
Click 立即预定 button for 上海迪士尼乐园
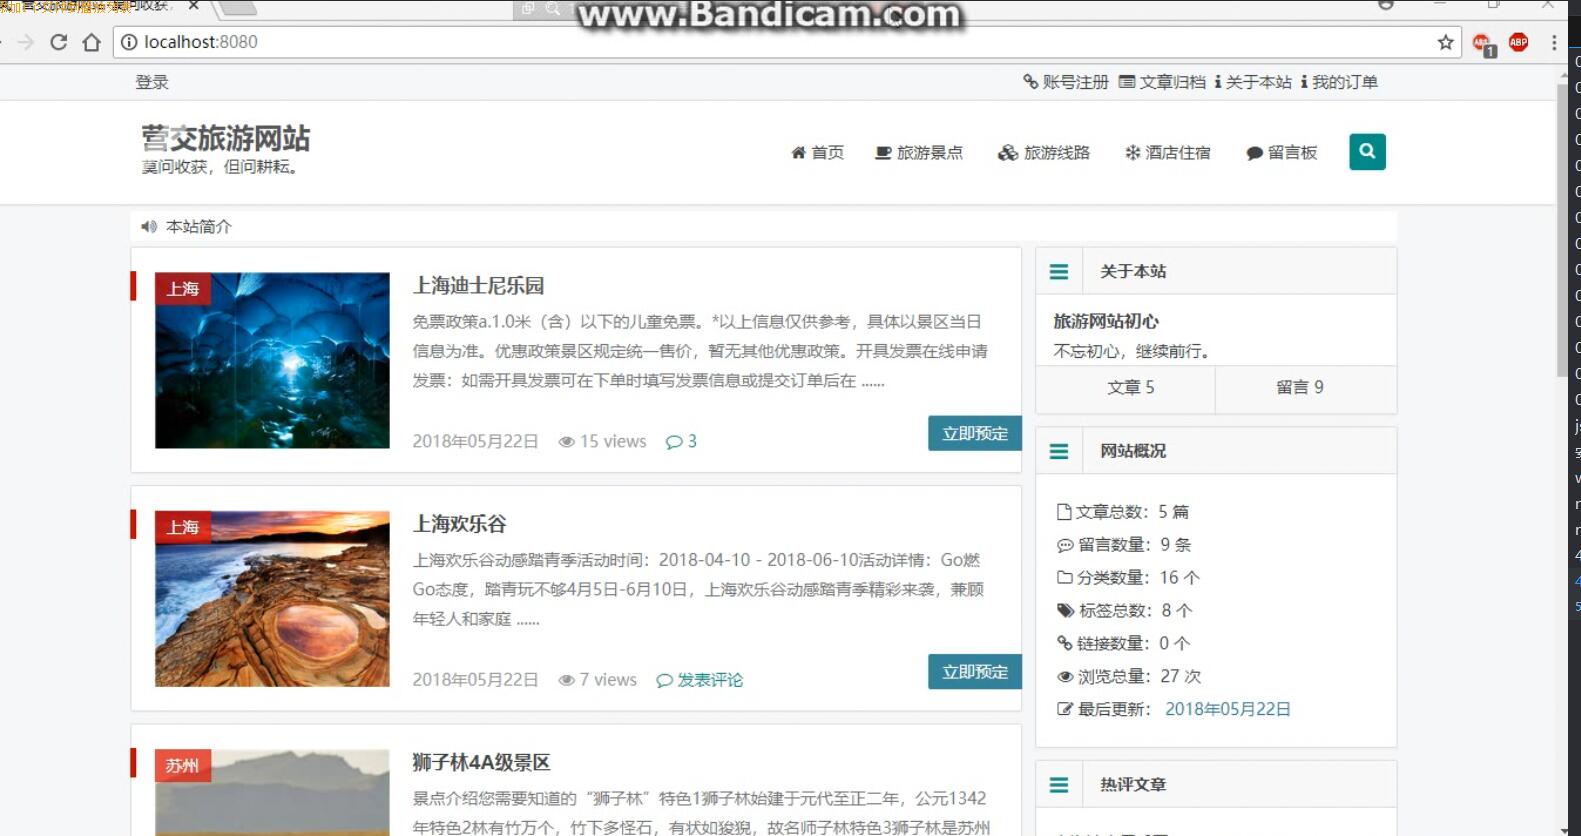[x=975, y=433]
